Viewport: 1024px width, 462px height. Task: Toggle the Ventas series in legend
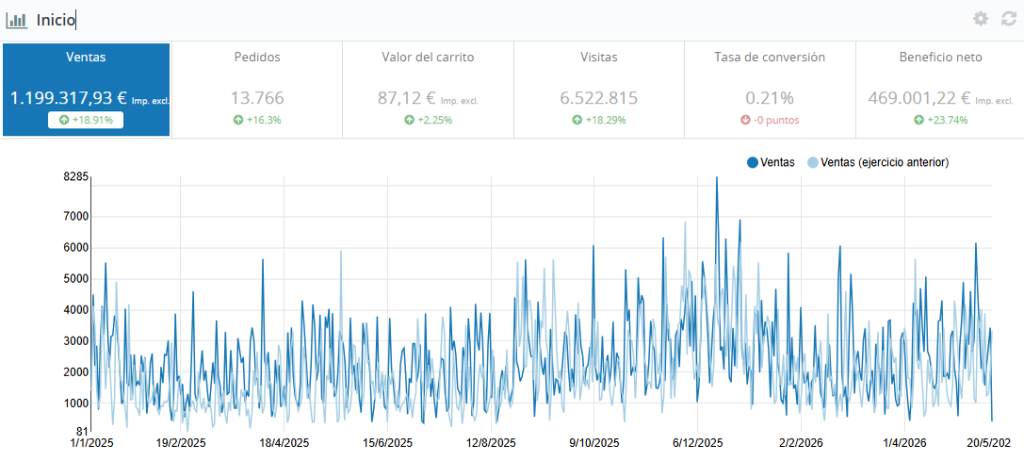[771, 163]
